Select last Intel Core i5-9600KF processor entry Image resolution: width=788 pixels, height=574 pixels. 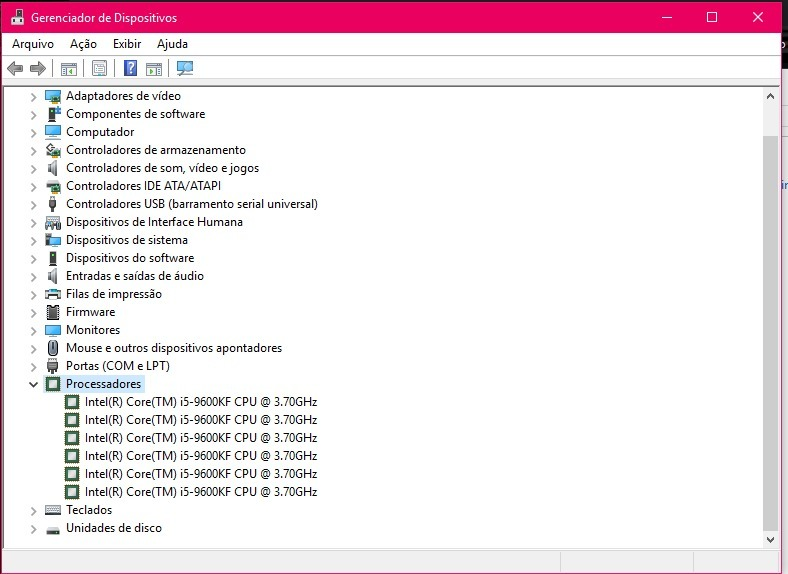click(x=201, y=492)
